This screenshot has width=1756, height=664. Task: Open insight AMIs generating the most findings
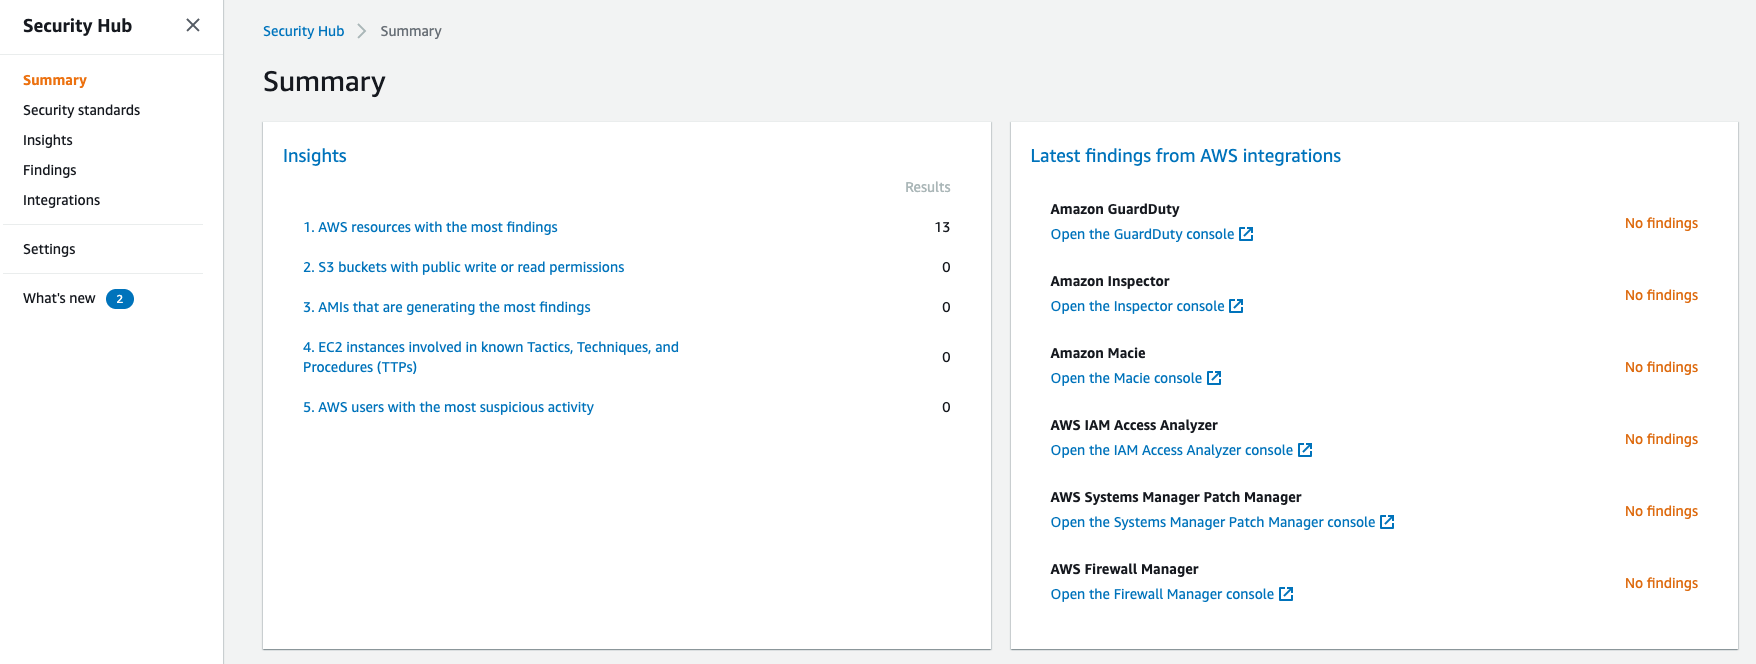pos(447,307)
